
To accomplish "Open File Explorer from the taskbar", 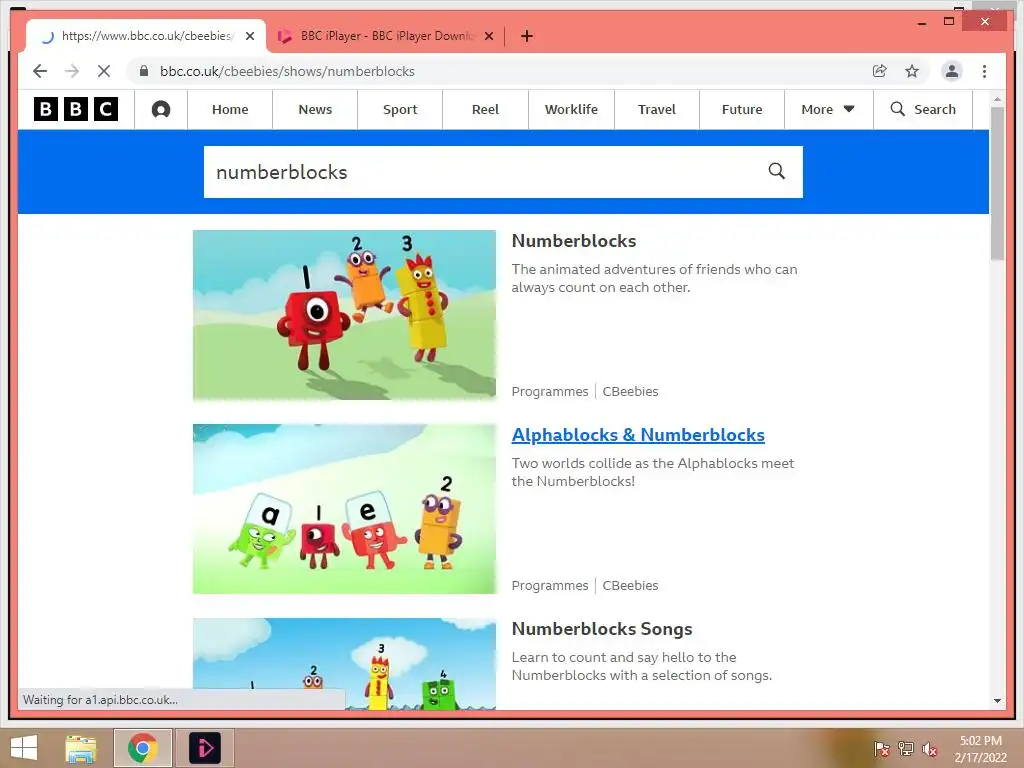I will pos(80,748).
